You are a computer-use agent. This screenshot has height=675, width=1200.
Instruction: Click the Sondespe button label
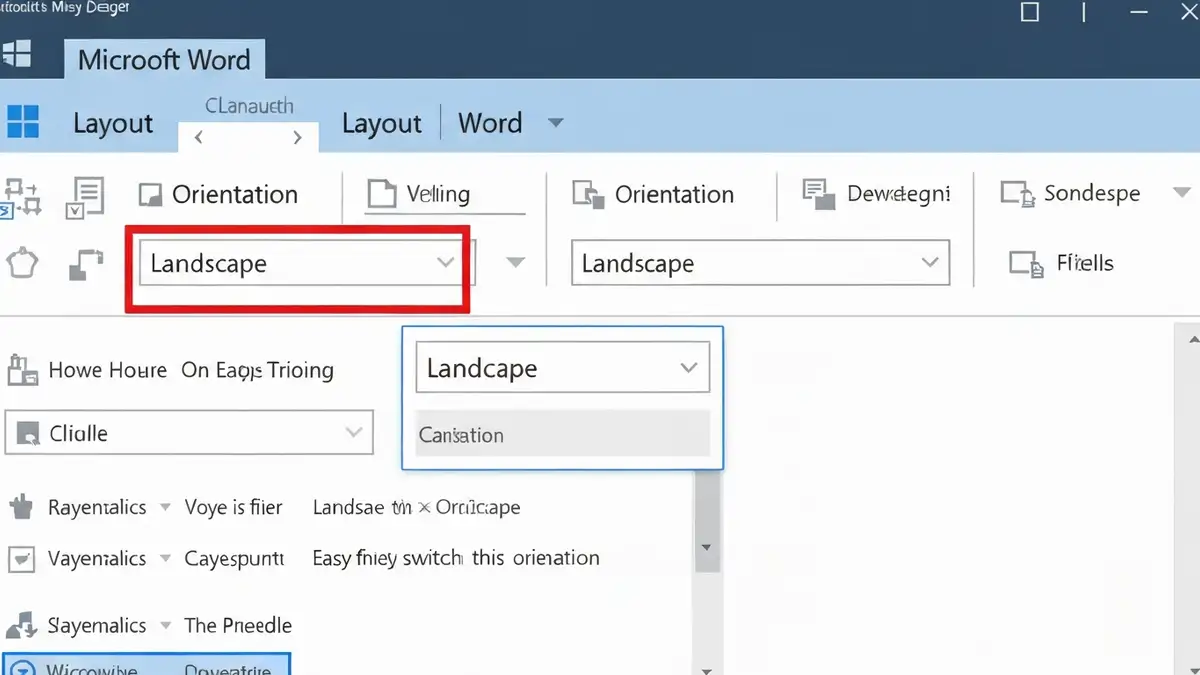(1092, 193)
